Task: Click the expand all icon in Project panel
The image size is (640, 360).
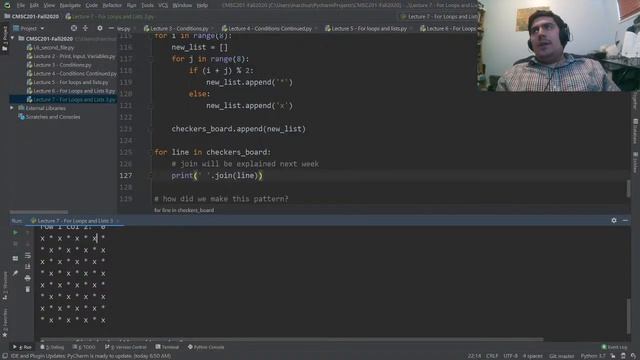Action: 85,28
